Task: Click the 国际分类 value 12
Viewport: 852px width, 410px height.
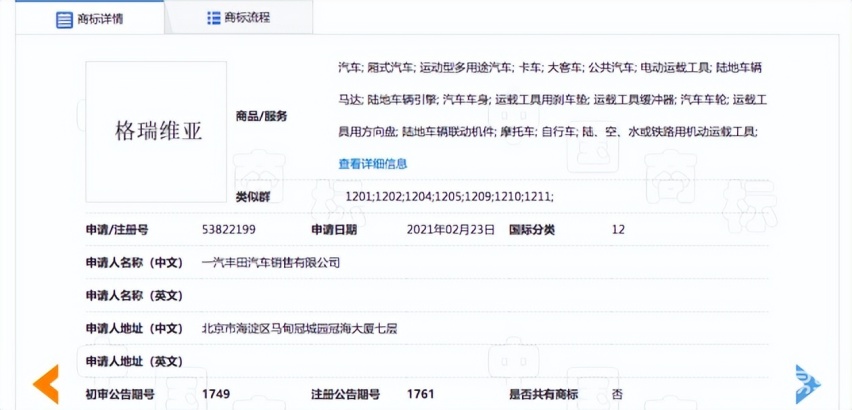Action: 618,230
